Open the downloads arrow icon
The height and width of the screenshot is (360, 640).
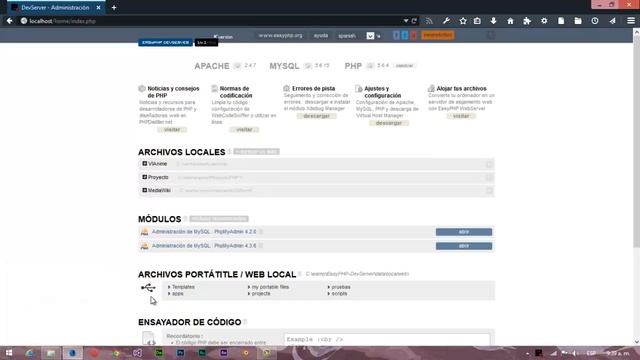tap(493, 21)
